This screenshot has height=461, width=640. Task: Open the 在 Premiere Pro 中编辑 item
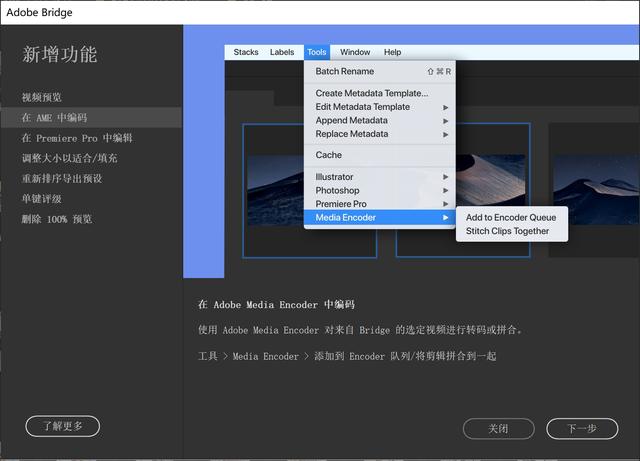[x=77, y=138]
